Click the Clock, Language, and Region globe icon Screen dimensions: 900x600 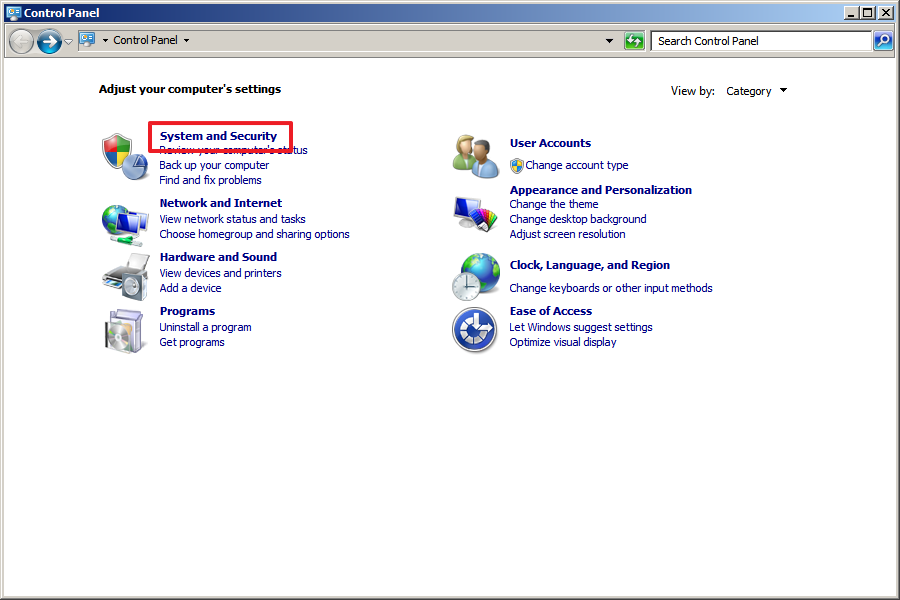tap(475, 276)
